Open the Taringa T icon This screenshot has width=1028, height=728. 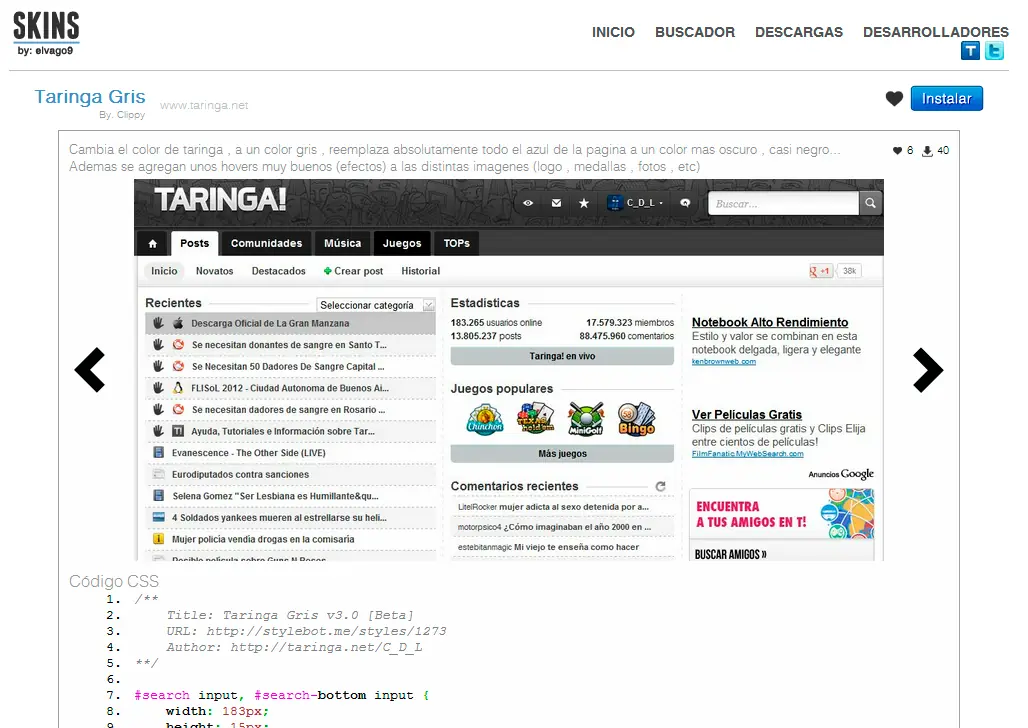970,51
